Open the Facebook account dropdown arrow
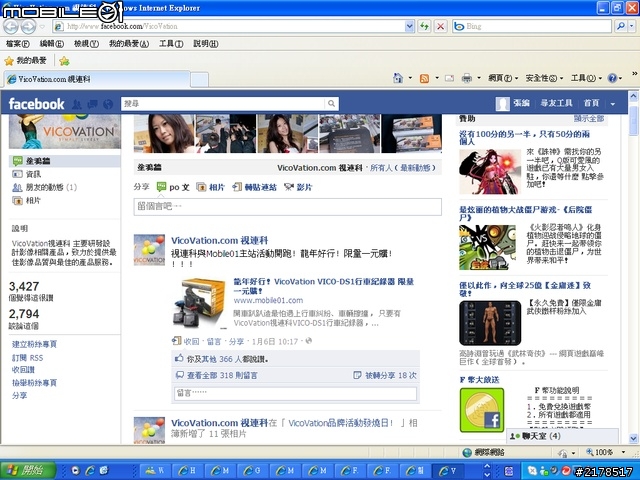640x480 pixels. (613, 104)
